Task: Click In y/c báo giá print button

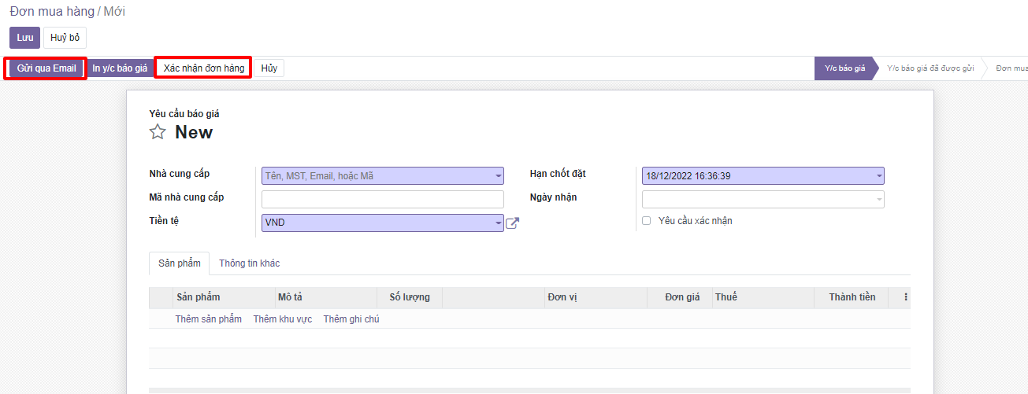Action: click(x=120, y=68)
